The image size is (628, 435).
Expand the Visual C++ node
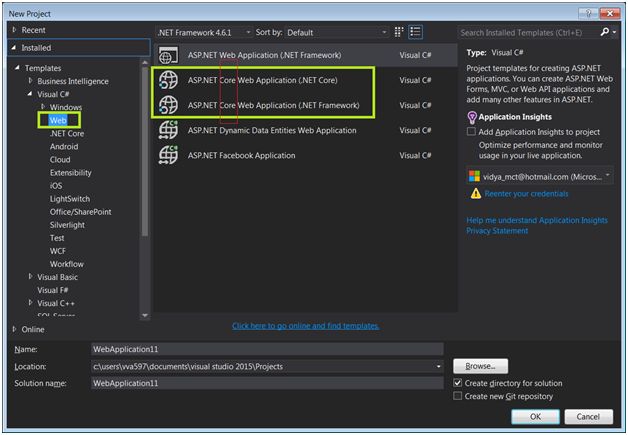[x=30, y=302]
